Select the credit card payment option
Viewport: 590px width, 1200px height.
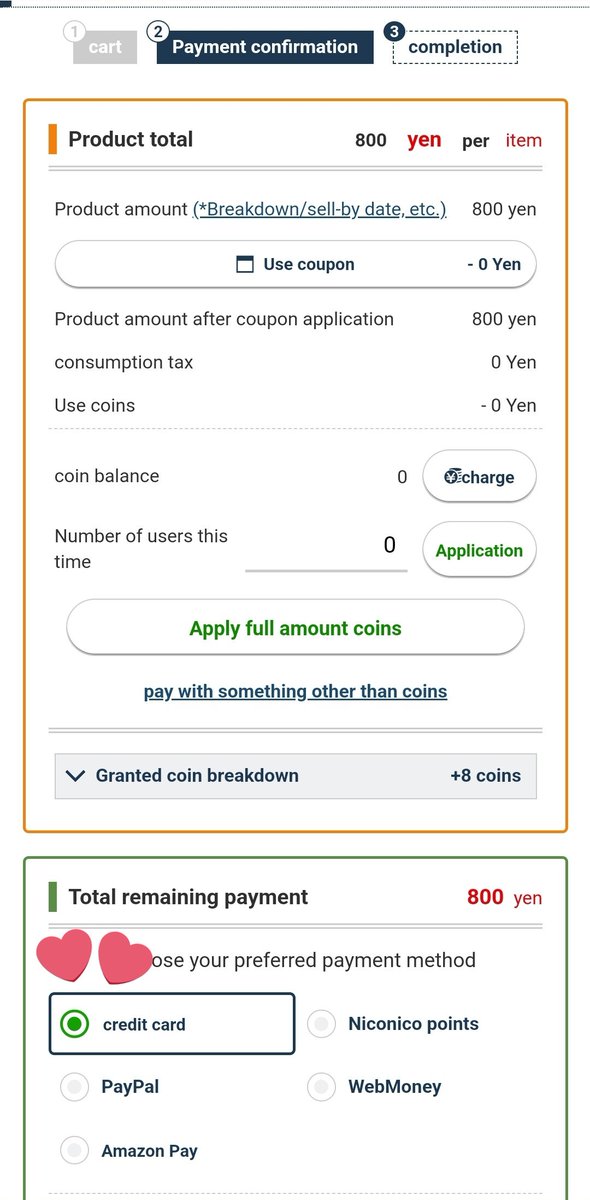point(172,1024)
